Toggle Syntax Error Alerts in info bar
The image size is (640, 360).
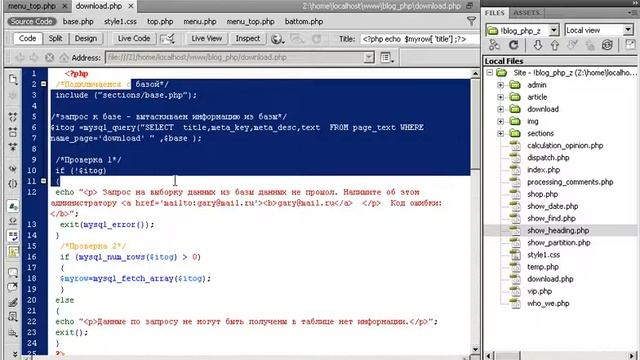tap(13, 251)
